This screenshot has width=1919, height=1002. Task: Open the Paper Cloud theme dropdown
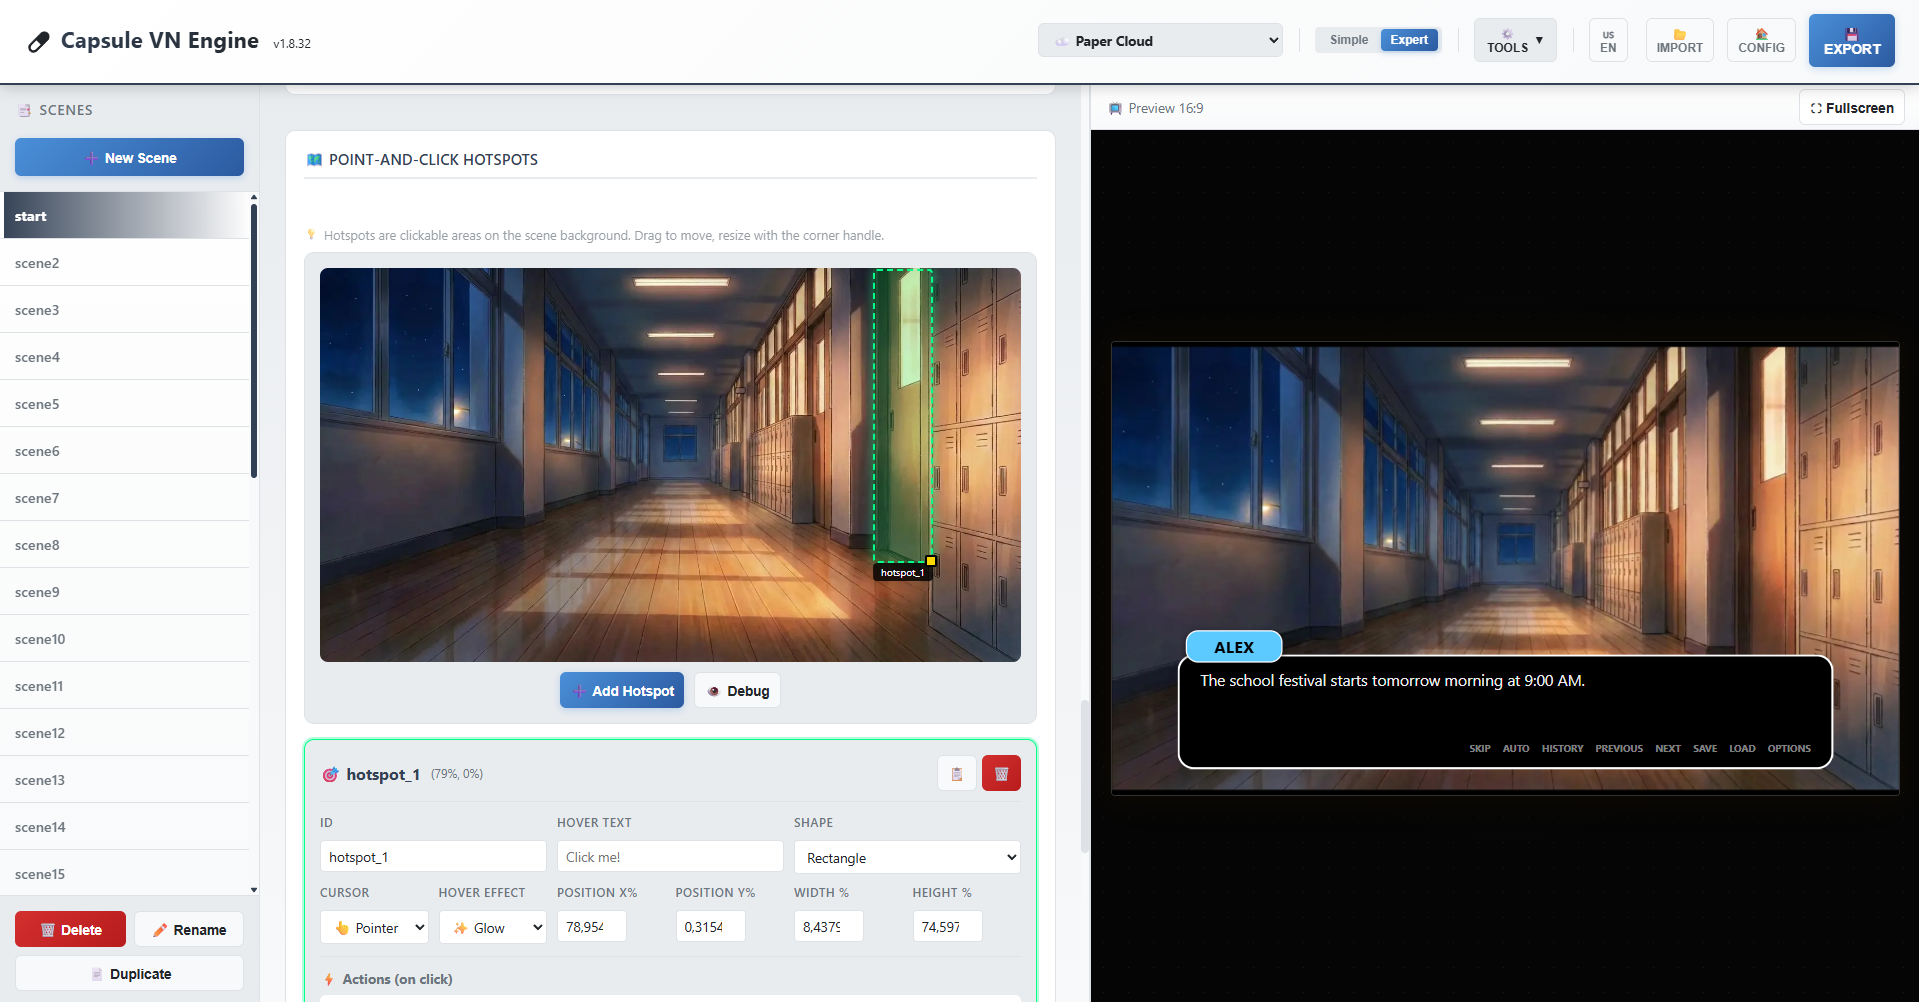[x=1160, y=41]
